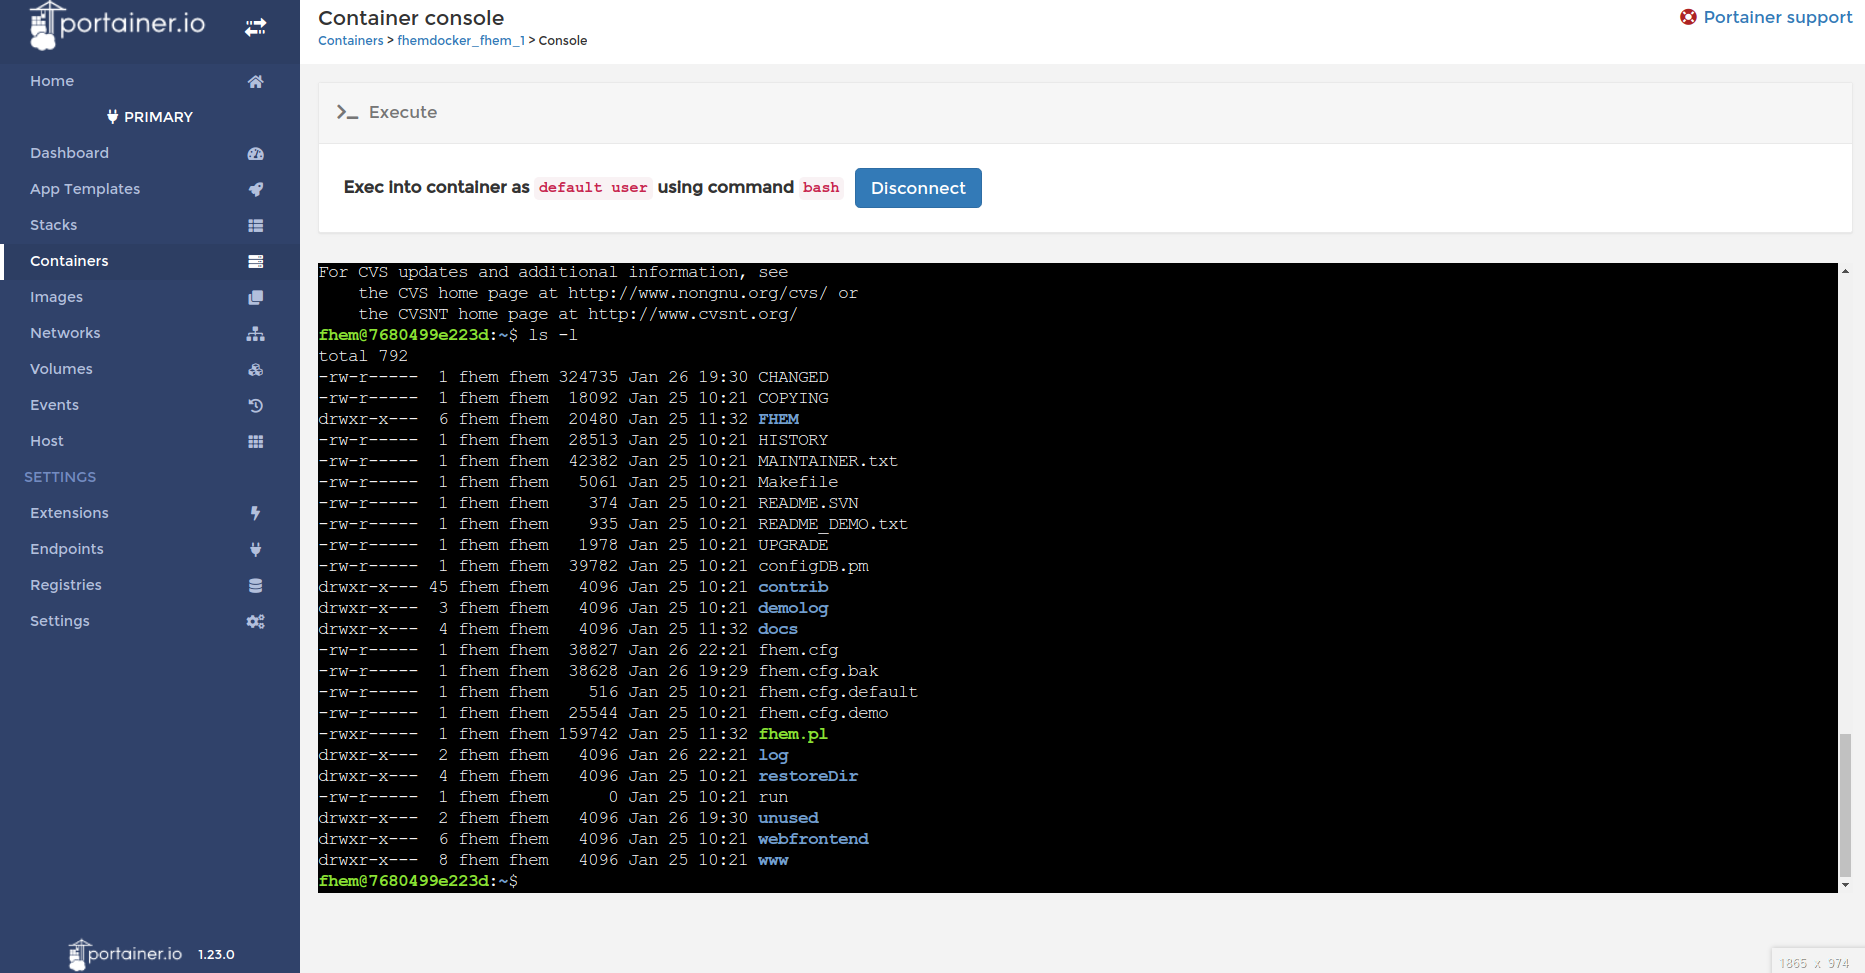Click the Settings gears icon

(256, 621)
